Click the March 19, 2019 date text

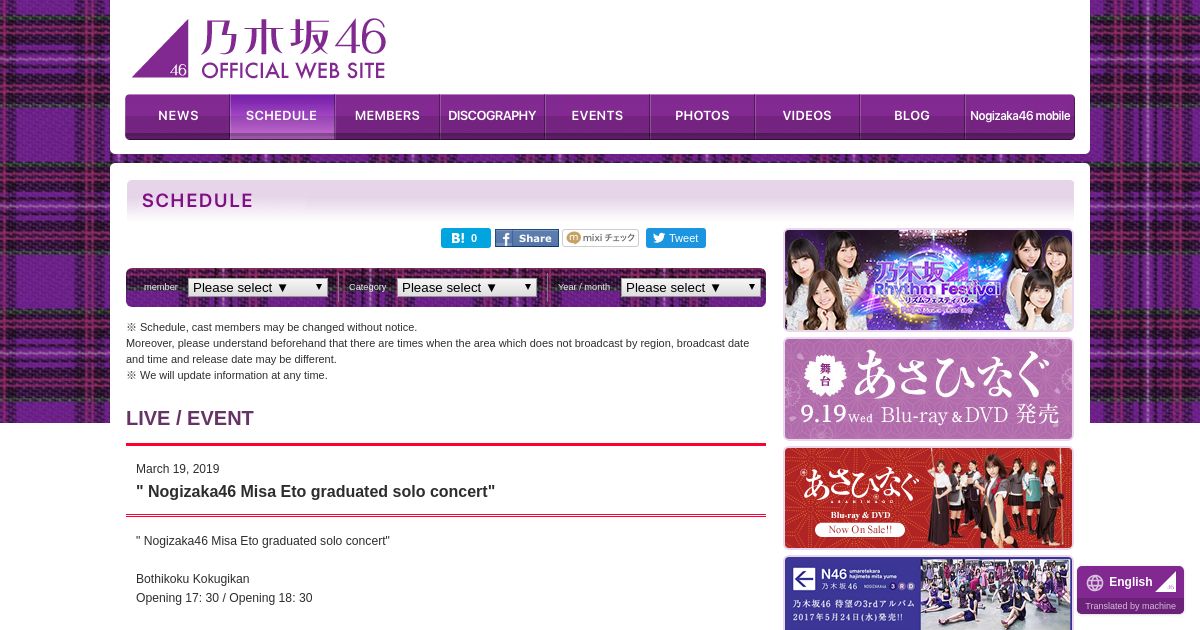[178, 469]
